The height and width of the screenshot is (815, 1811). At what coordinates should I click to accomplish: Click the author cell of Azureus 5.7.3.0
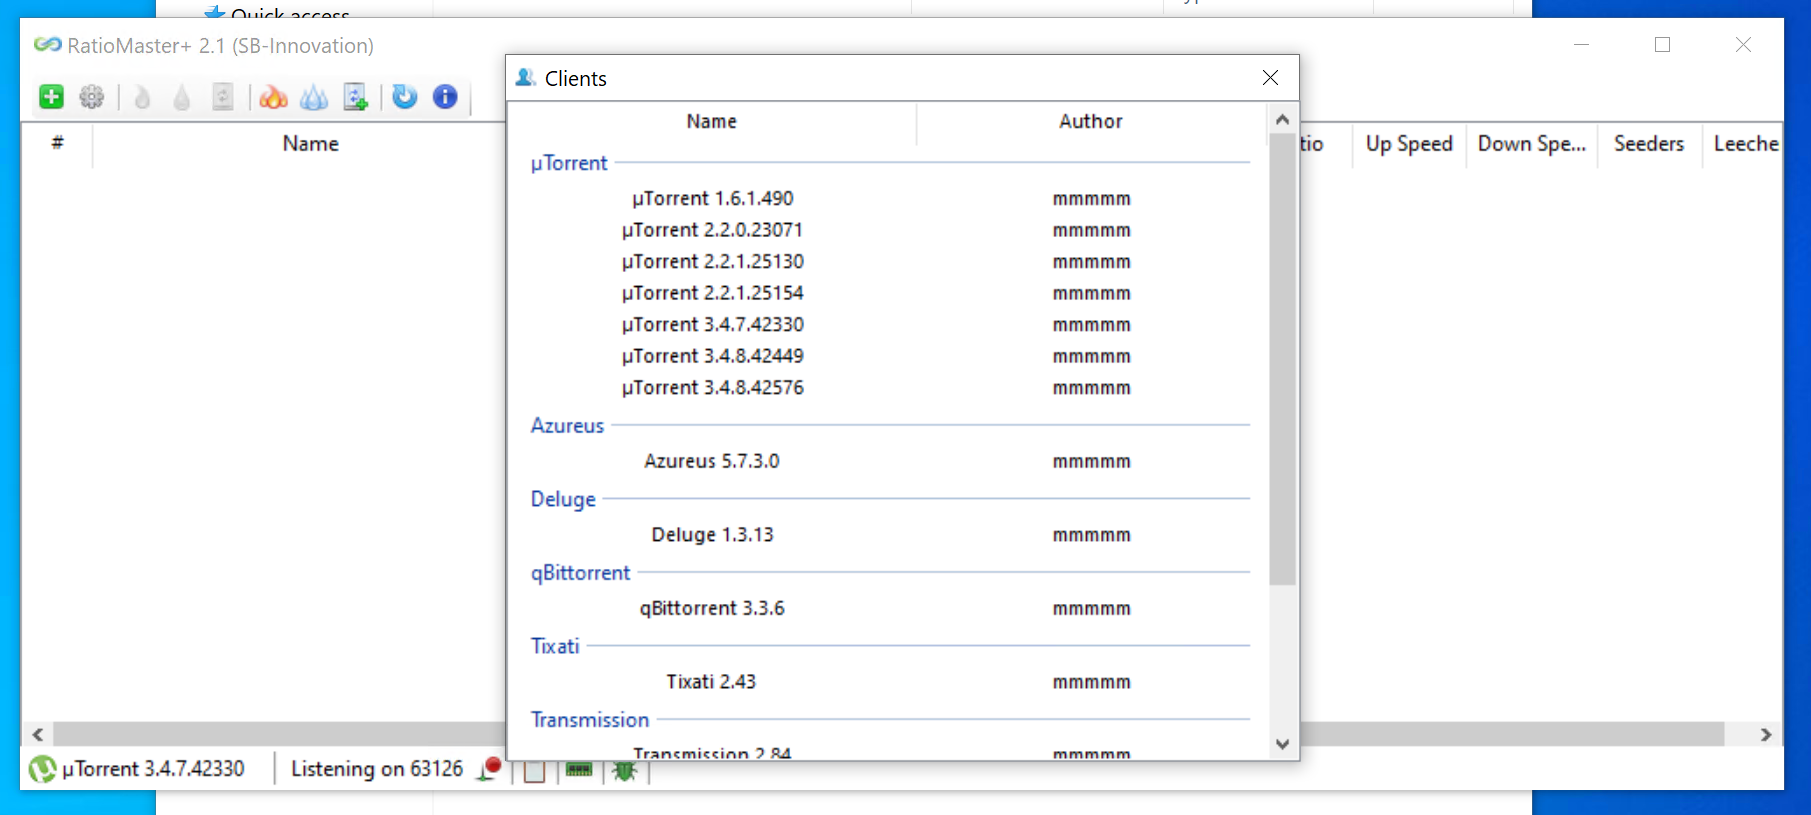[x=1091, y=462]
